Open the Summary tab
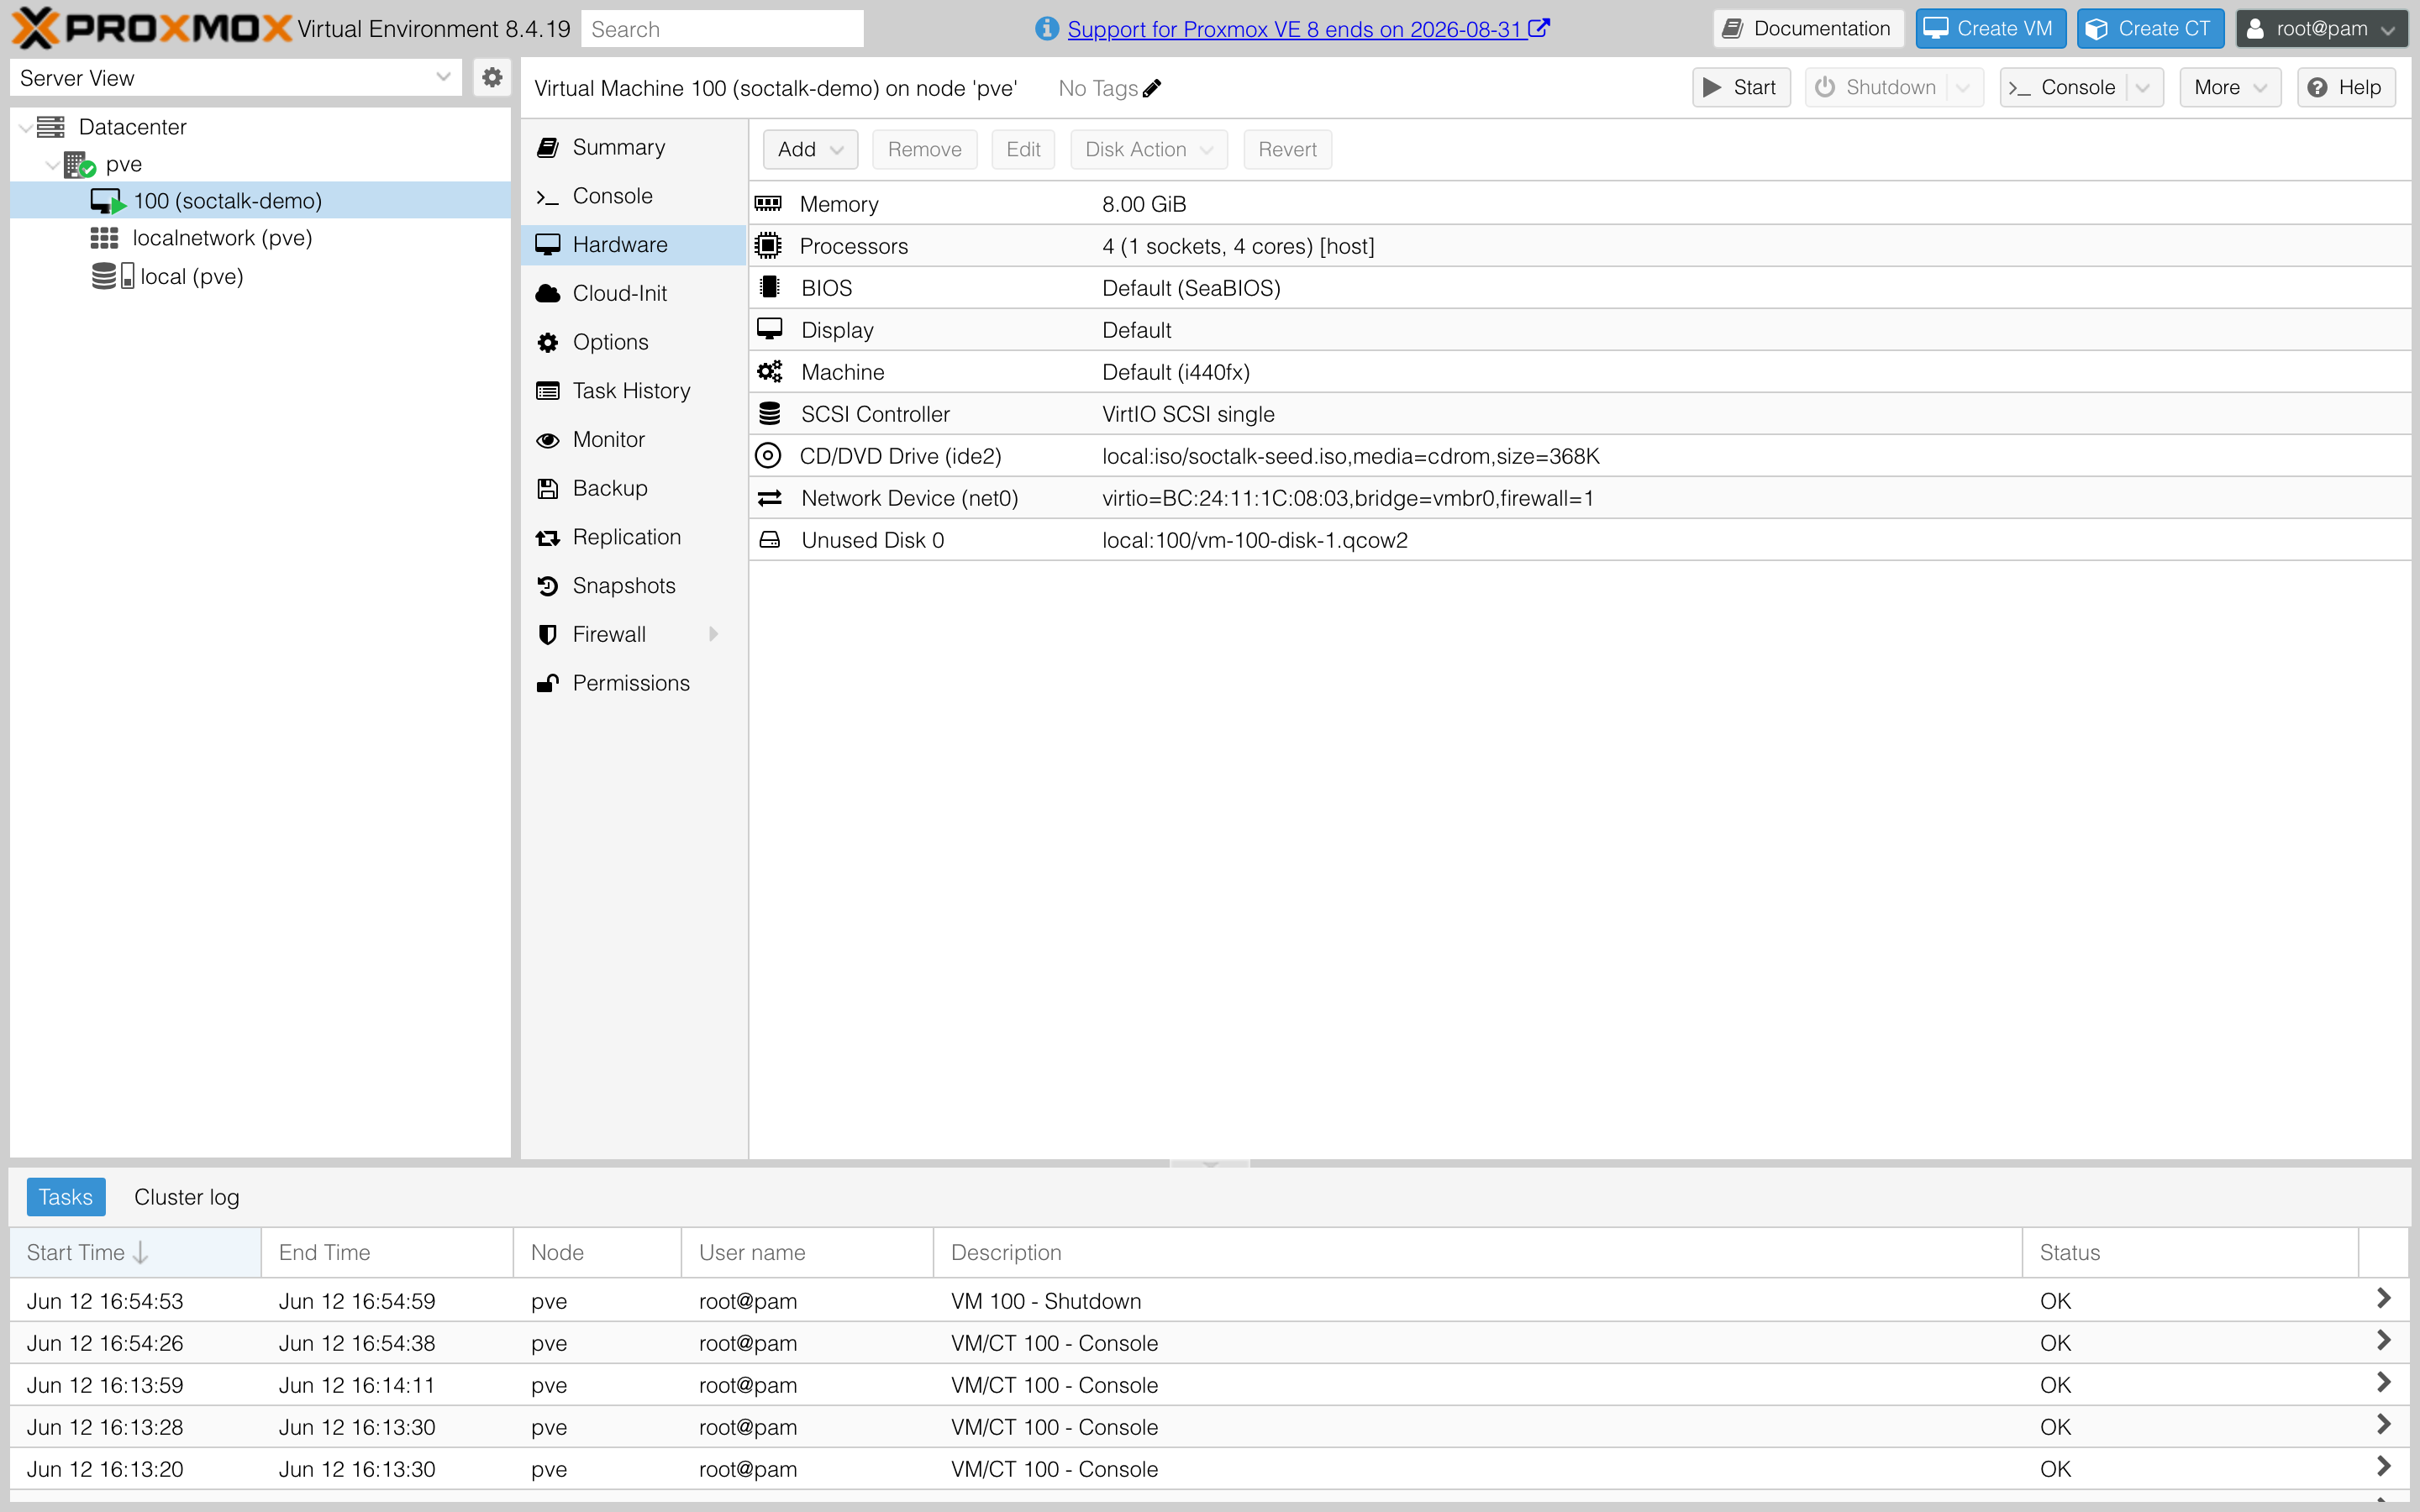This screenshot has width=2420, height=1512. (x=634, y=147)
